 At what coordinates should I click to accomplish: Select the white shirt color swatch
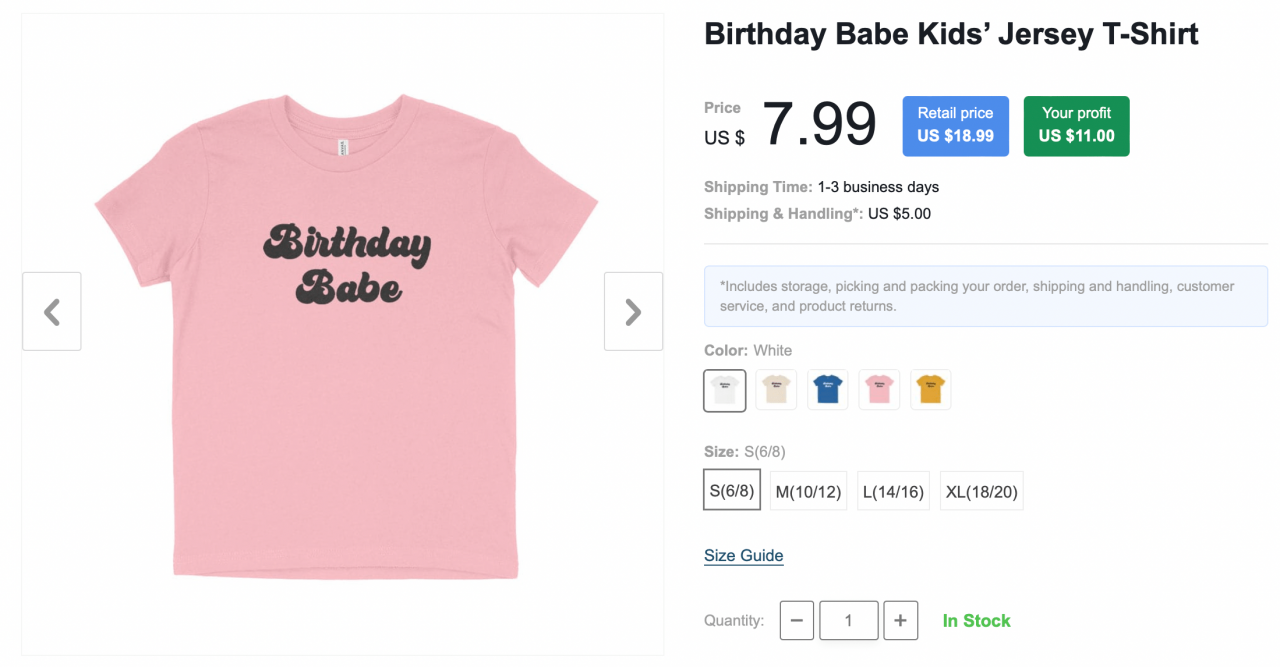[724, 390]
